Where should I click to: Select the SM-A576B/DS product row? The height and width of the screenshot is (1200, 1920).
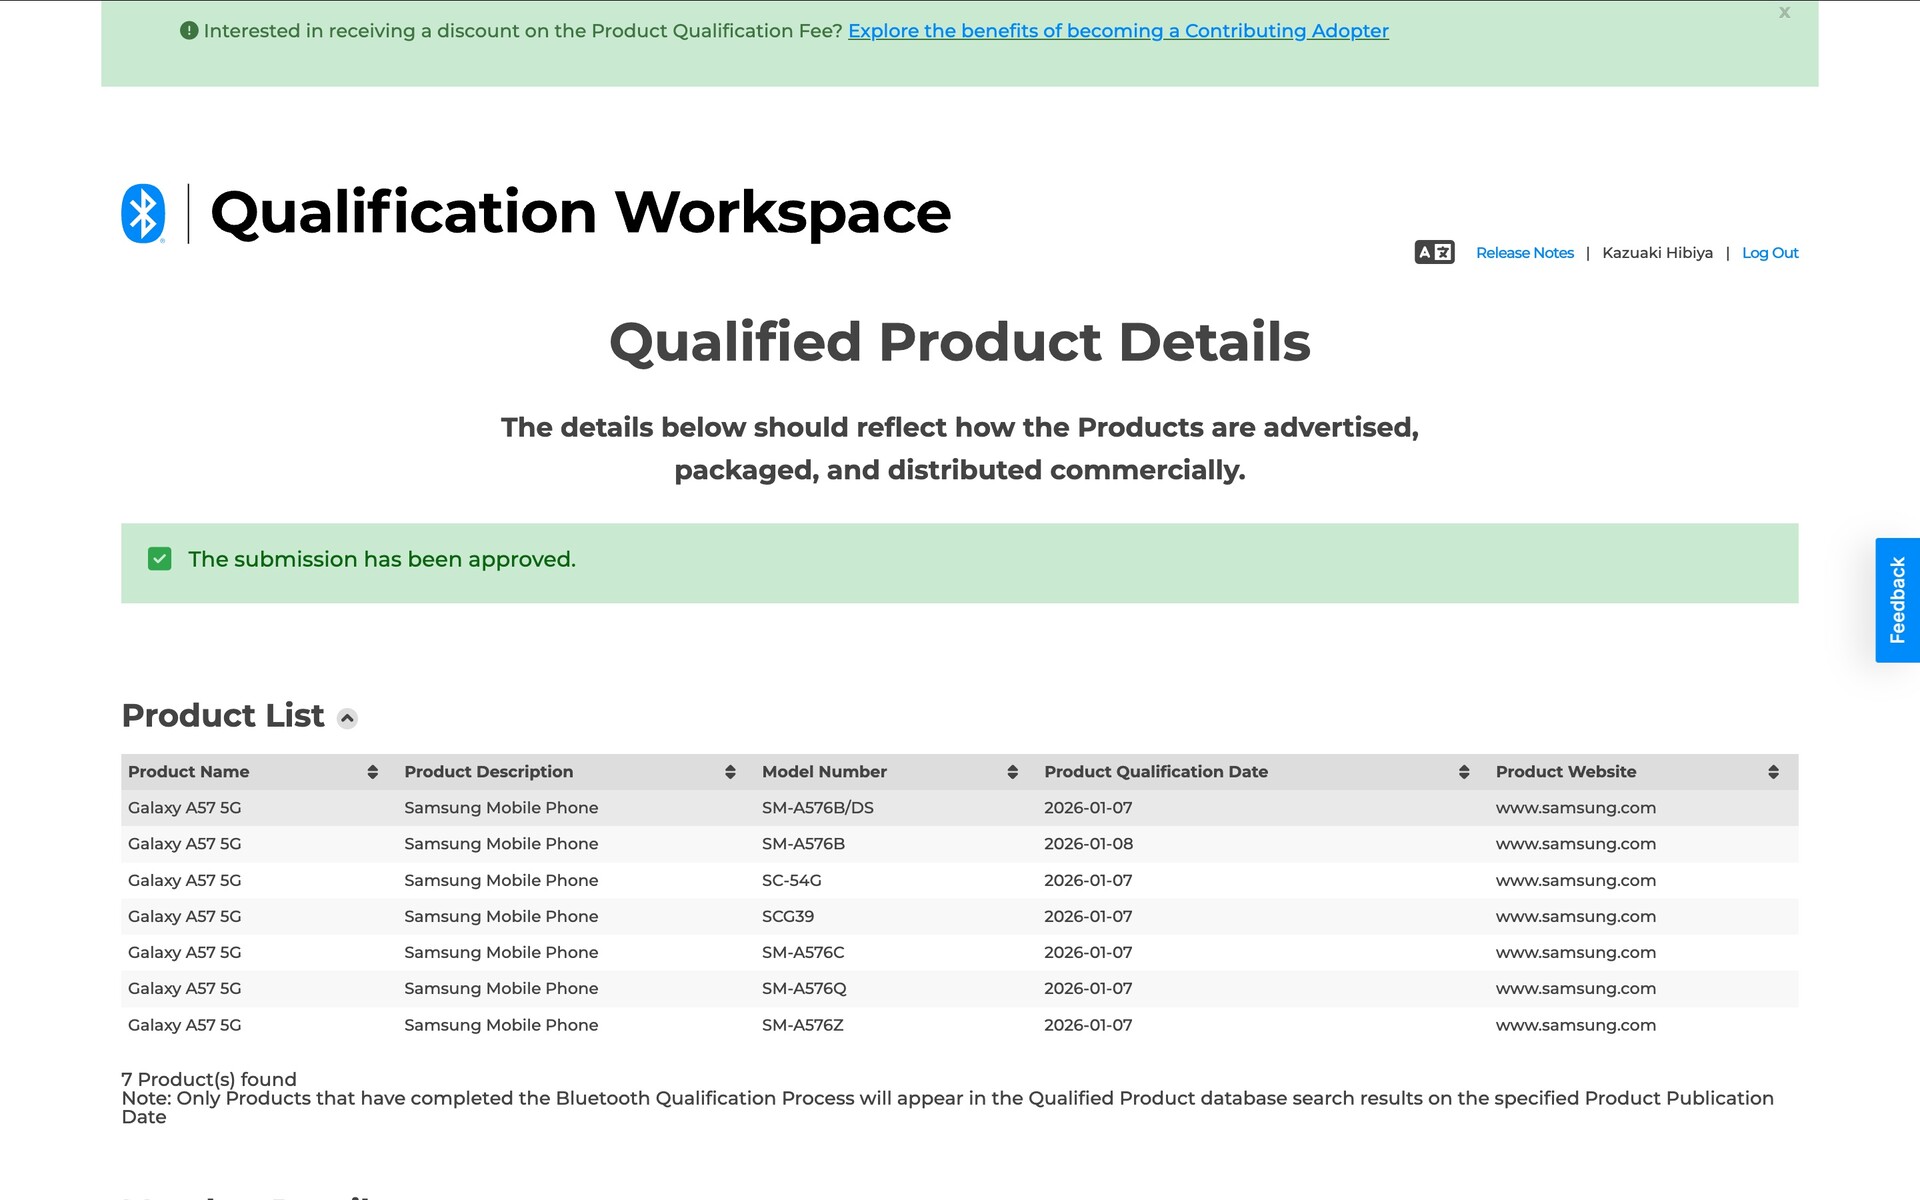(817, 808)
